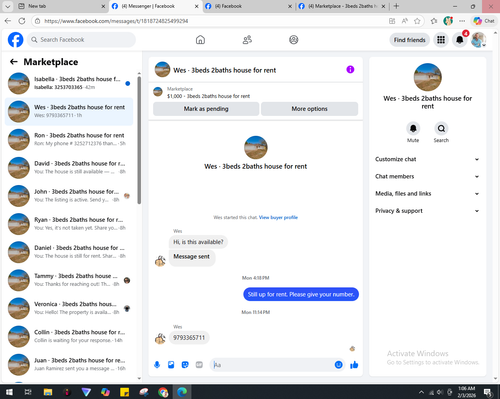The width and height of the screenshot is (500, 399).
Task: Open browser read aloud icon
Action: click(x=405, y=21)
